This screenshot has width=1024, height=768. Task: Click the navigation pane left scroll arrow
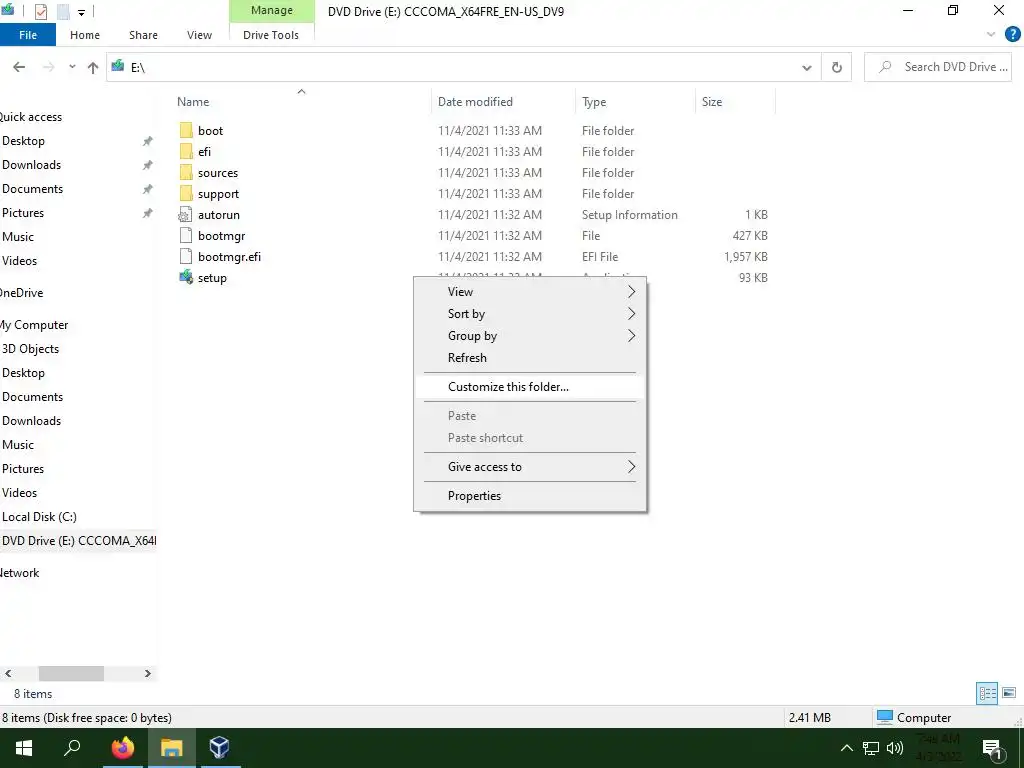pyautogui.click(x=8, y=673)
